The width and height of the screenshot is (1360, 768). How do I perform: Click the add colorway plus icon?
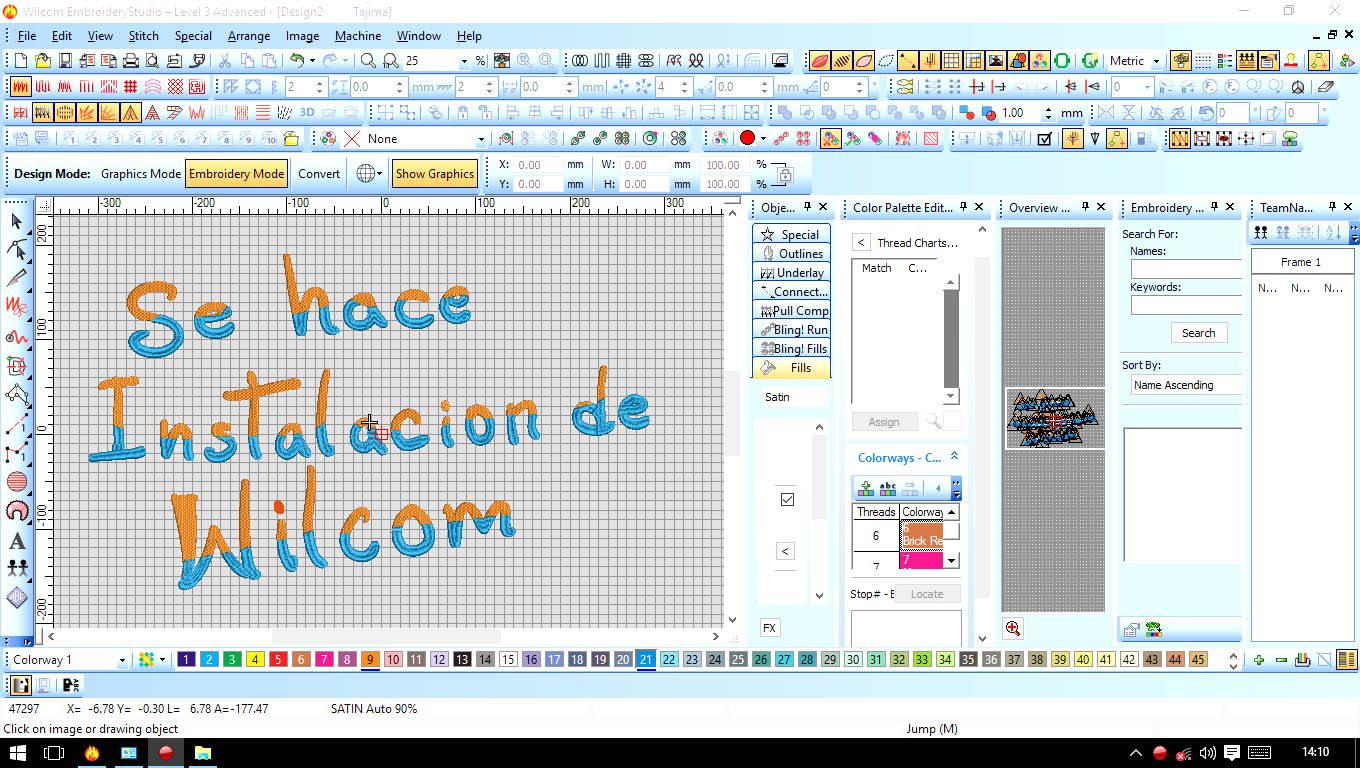[866, 489]
